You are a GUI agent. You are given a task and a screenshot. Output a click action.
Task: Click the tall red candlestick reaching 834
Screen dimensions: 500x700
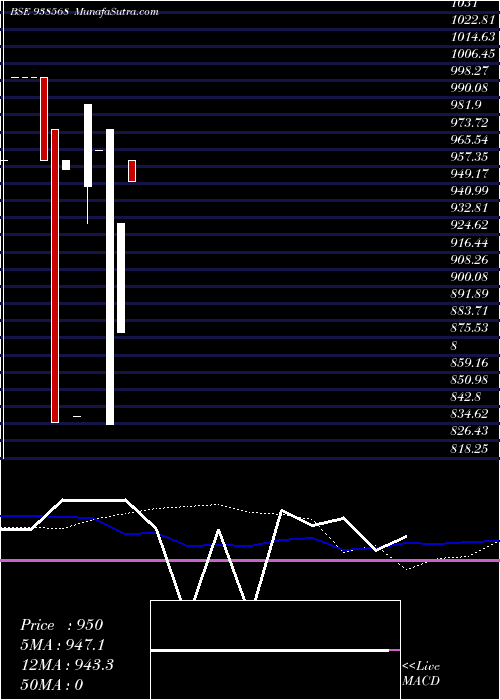click(55, 276)
